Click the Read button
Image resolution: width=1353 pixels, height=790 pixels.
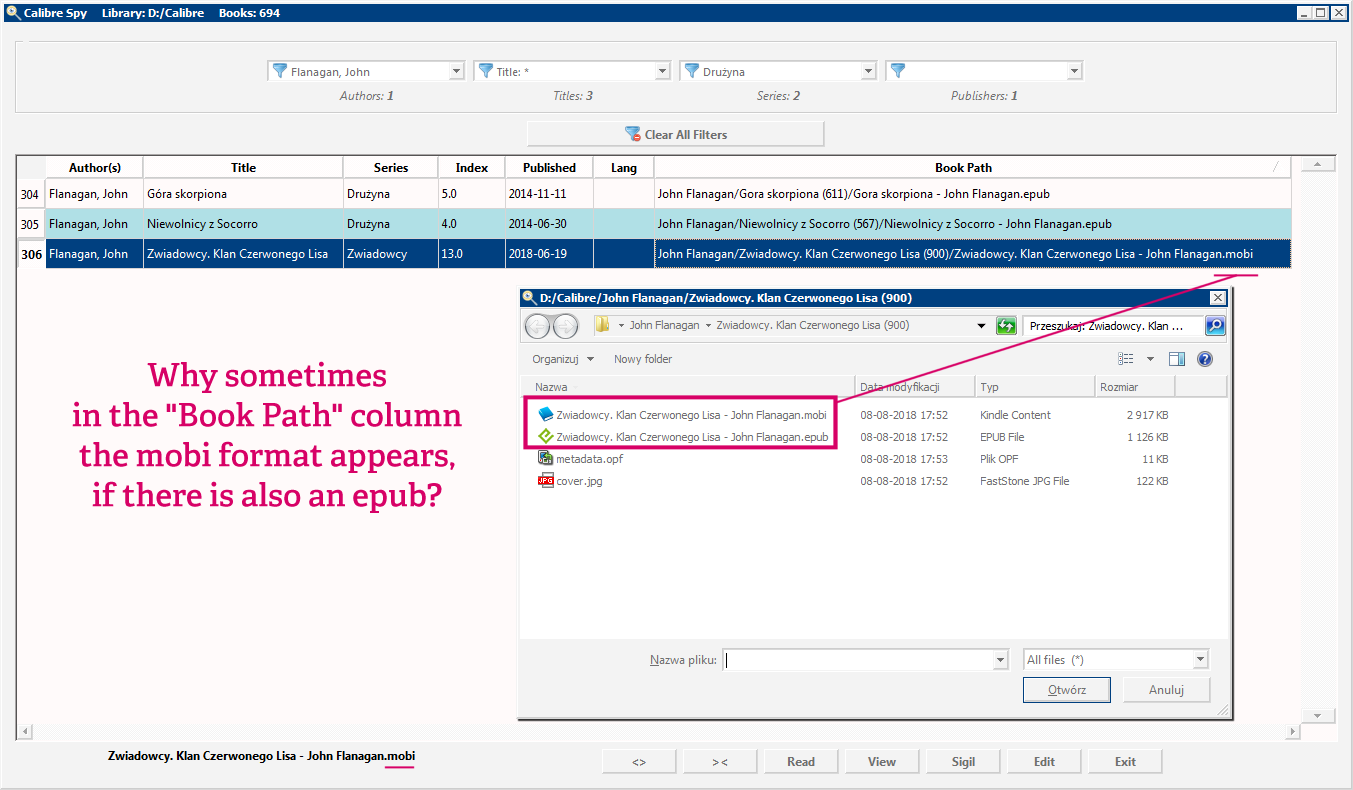[801, 761]
